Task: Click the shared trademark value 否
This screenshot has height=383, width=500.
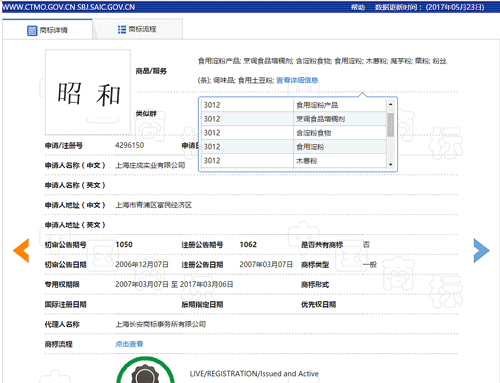Action: click(x=366, y=245)
